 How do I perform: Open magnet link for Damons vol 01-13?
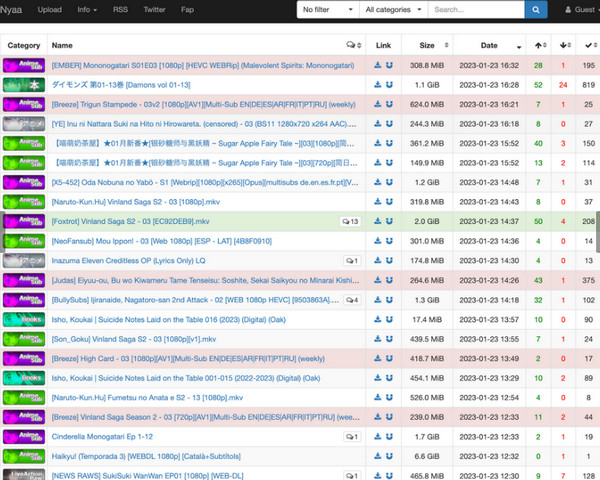[x=389, y=85]
